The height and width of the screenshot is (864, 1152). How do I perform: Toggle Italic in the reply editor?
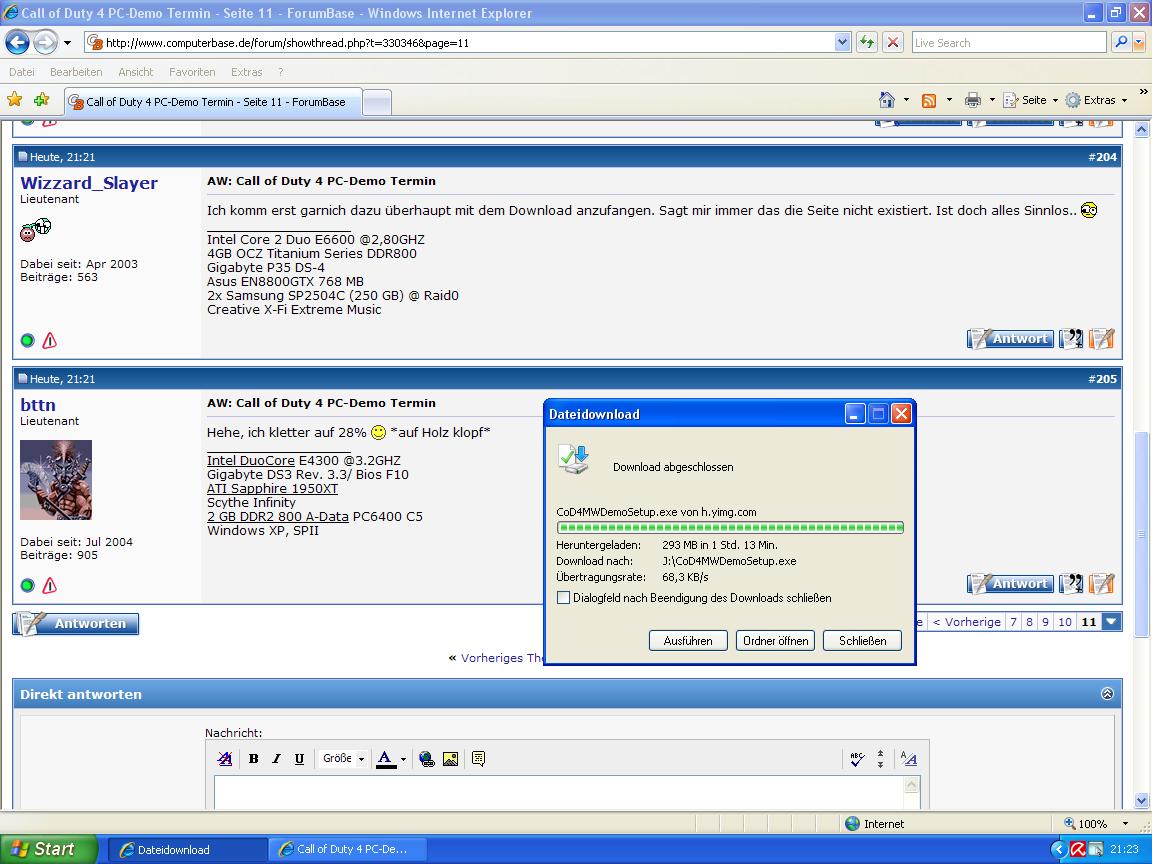276,759
